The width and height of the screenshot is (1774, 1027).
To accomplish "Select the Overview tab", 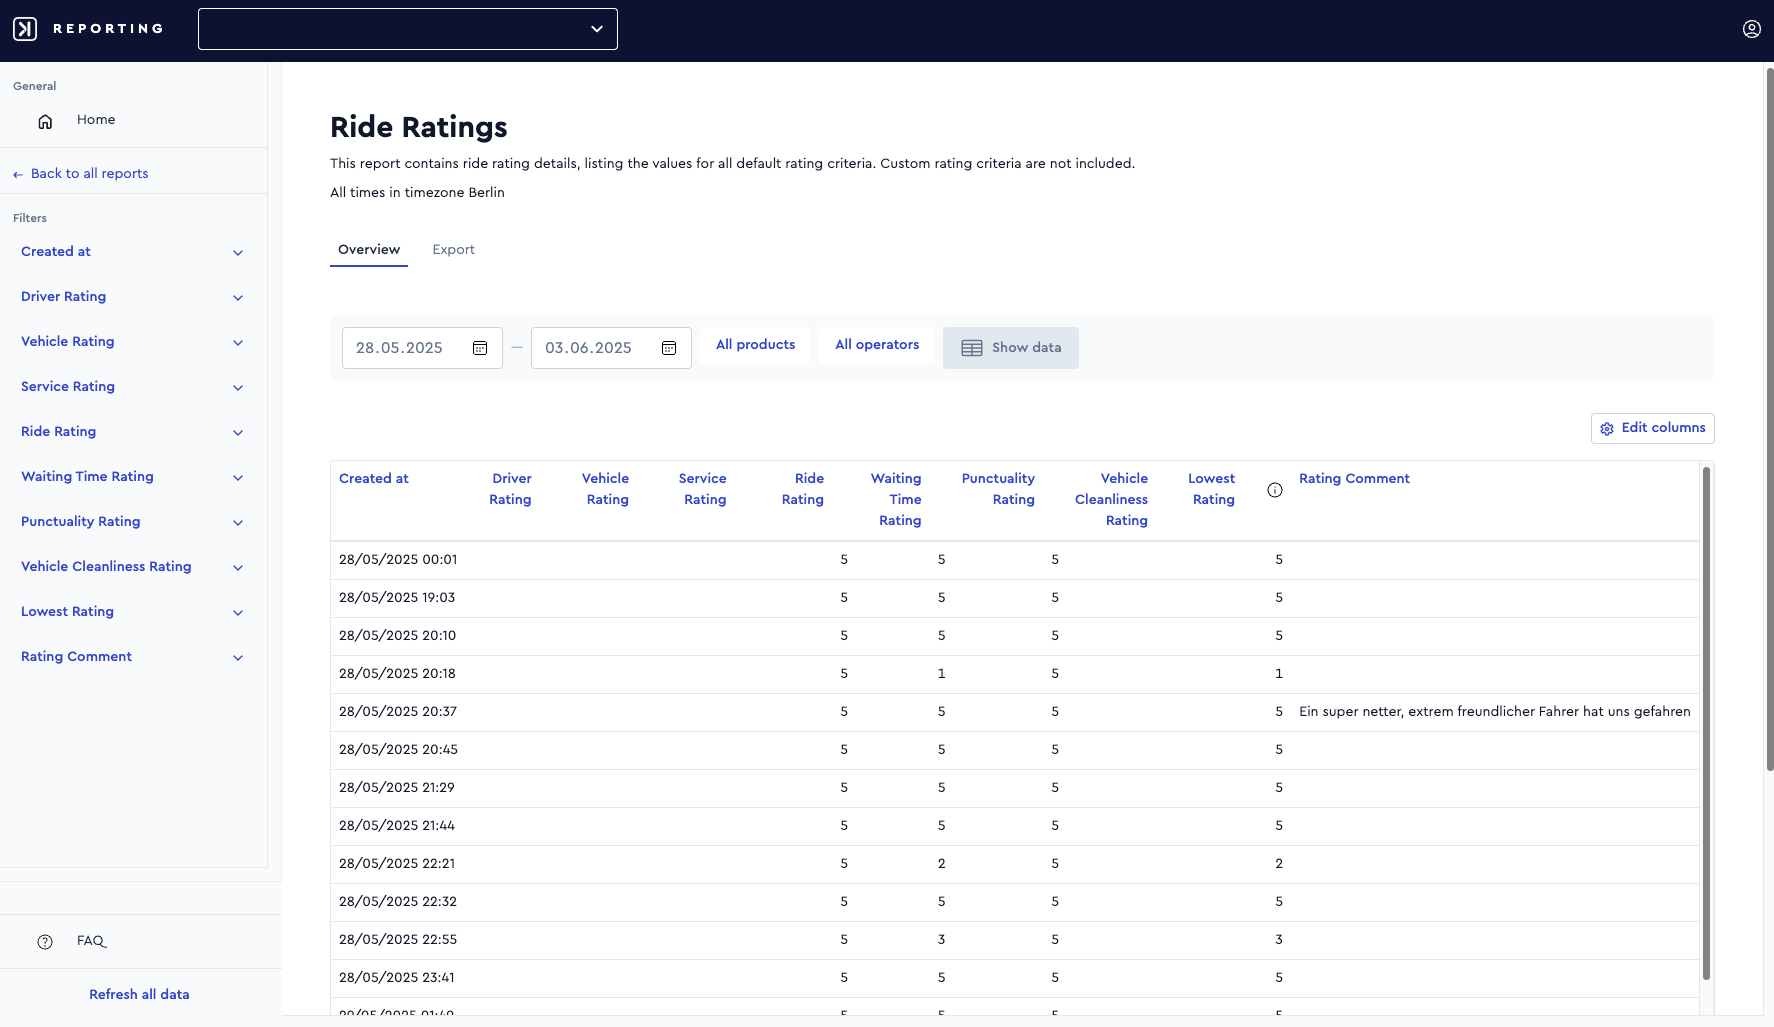I will pyautogui.click(x=369, y=250).
